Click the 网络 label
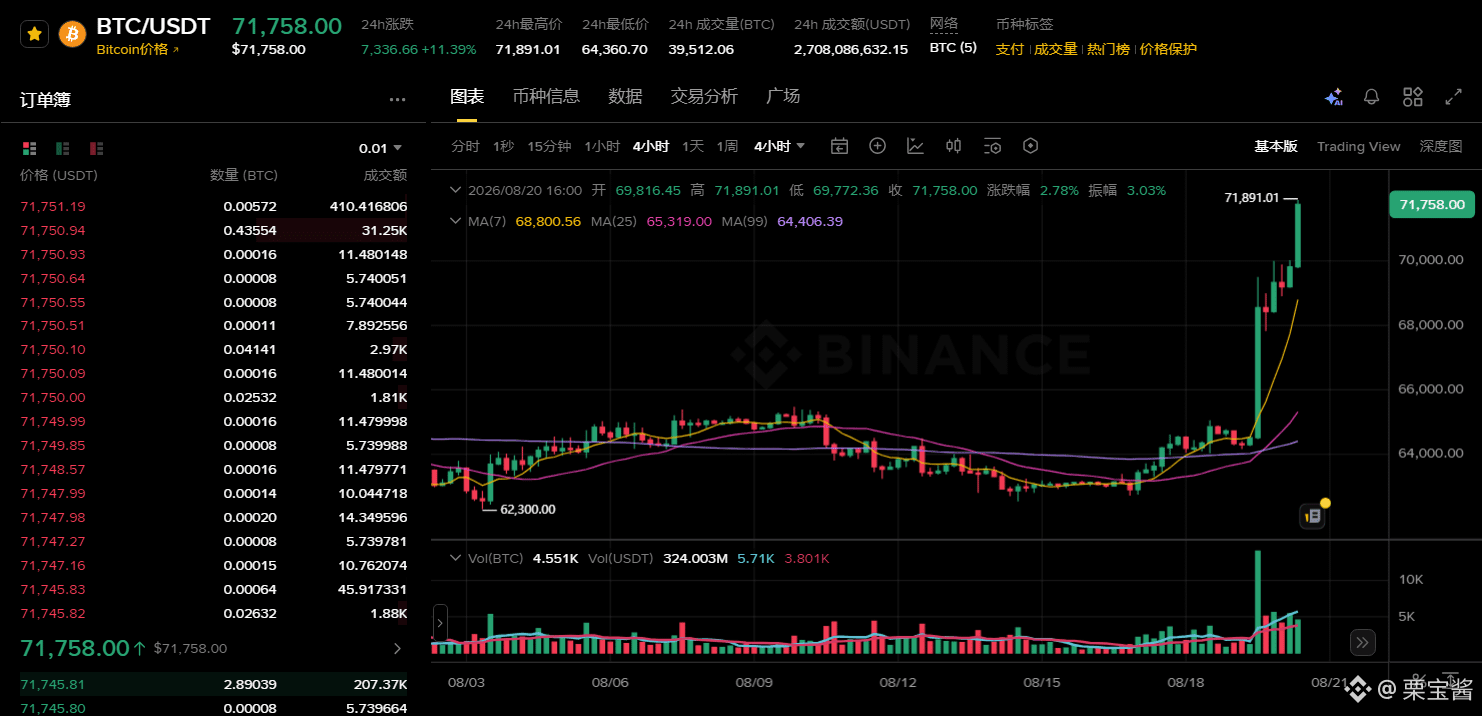This screenshot has width=1482, height=716. click(943, 24)
